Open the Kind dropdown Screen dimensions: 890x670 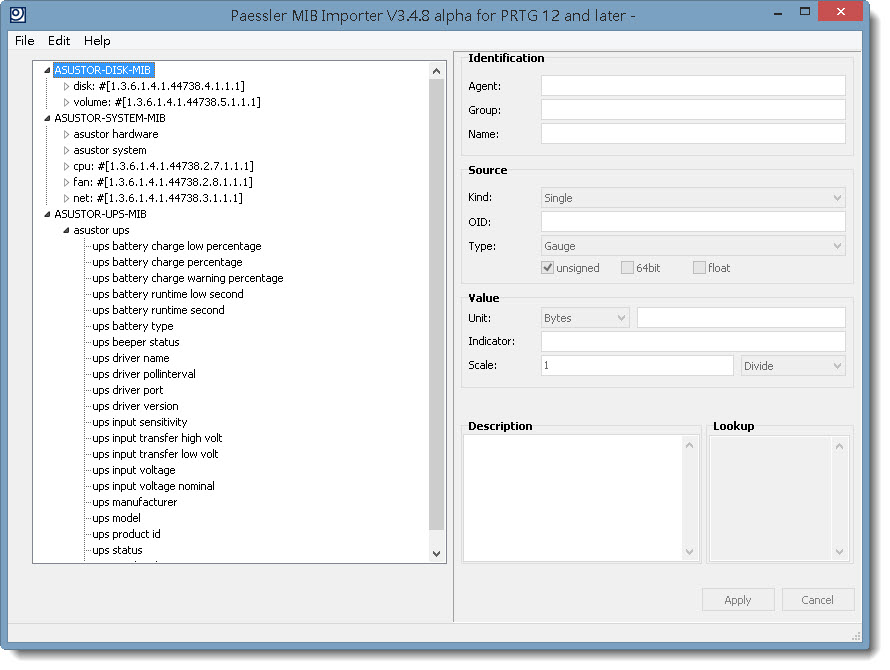(x=693, y=198)
